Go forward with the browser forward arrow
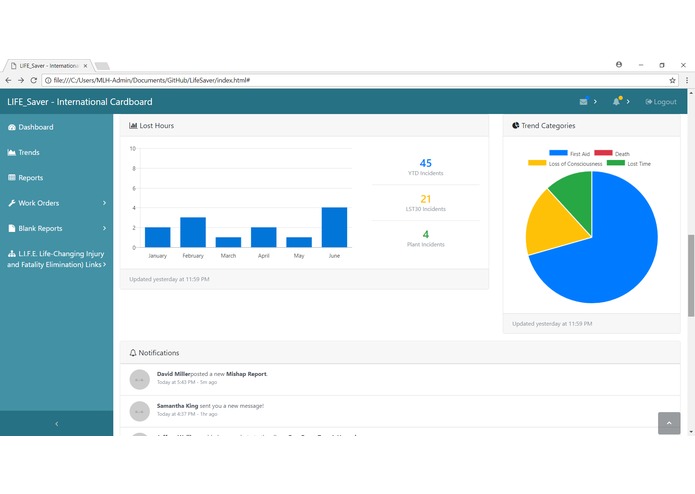 pos(21,80)
